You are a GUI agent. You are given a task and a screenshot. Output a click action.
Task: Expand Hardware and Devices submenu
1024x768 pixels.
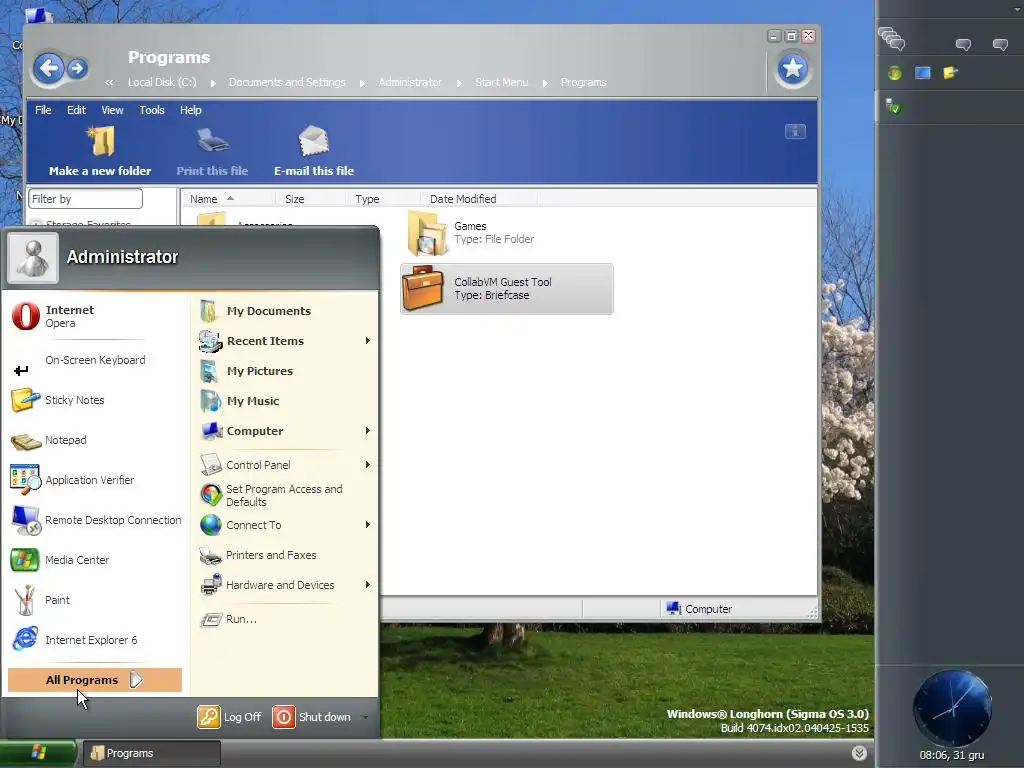368,585
